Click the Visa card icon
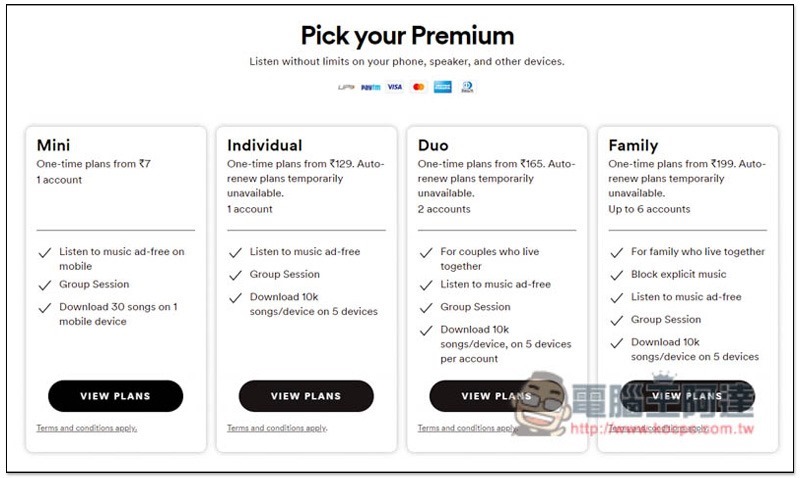Screen dimensions: 800x478 click(x=394, y=87)
